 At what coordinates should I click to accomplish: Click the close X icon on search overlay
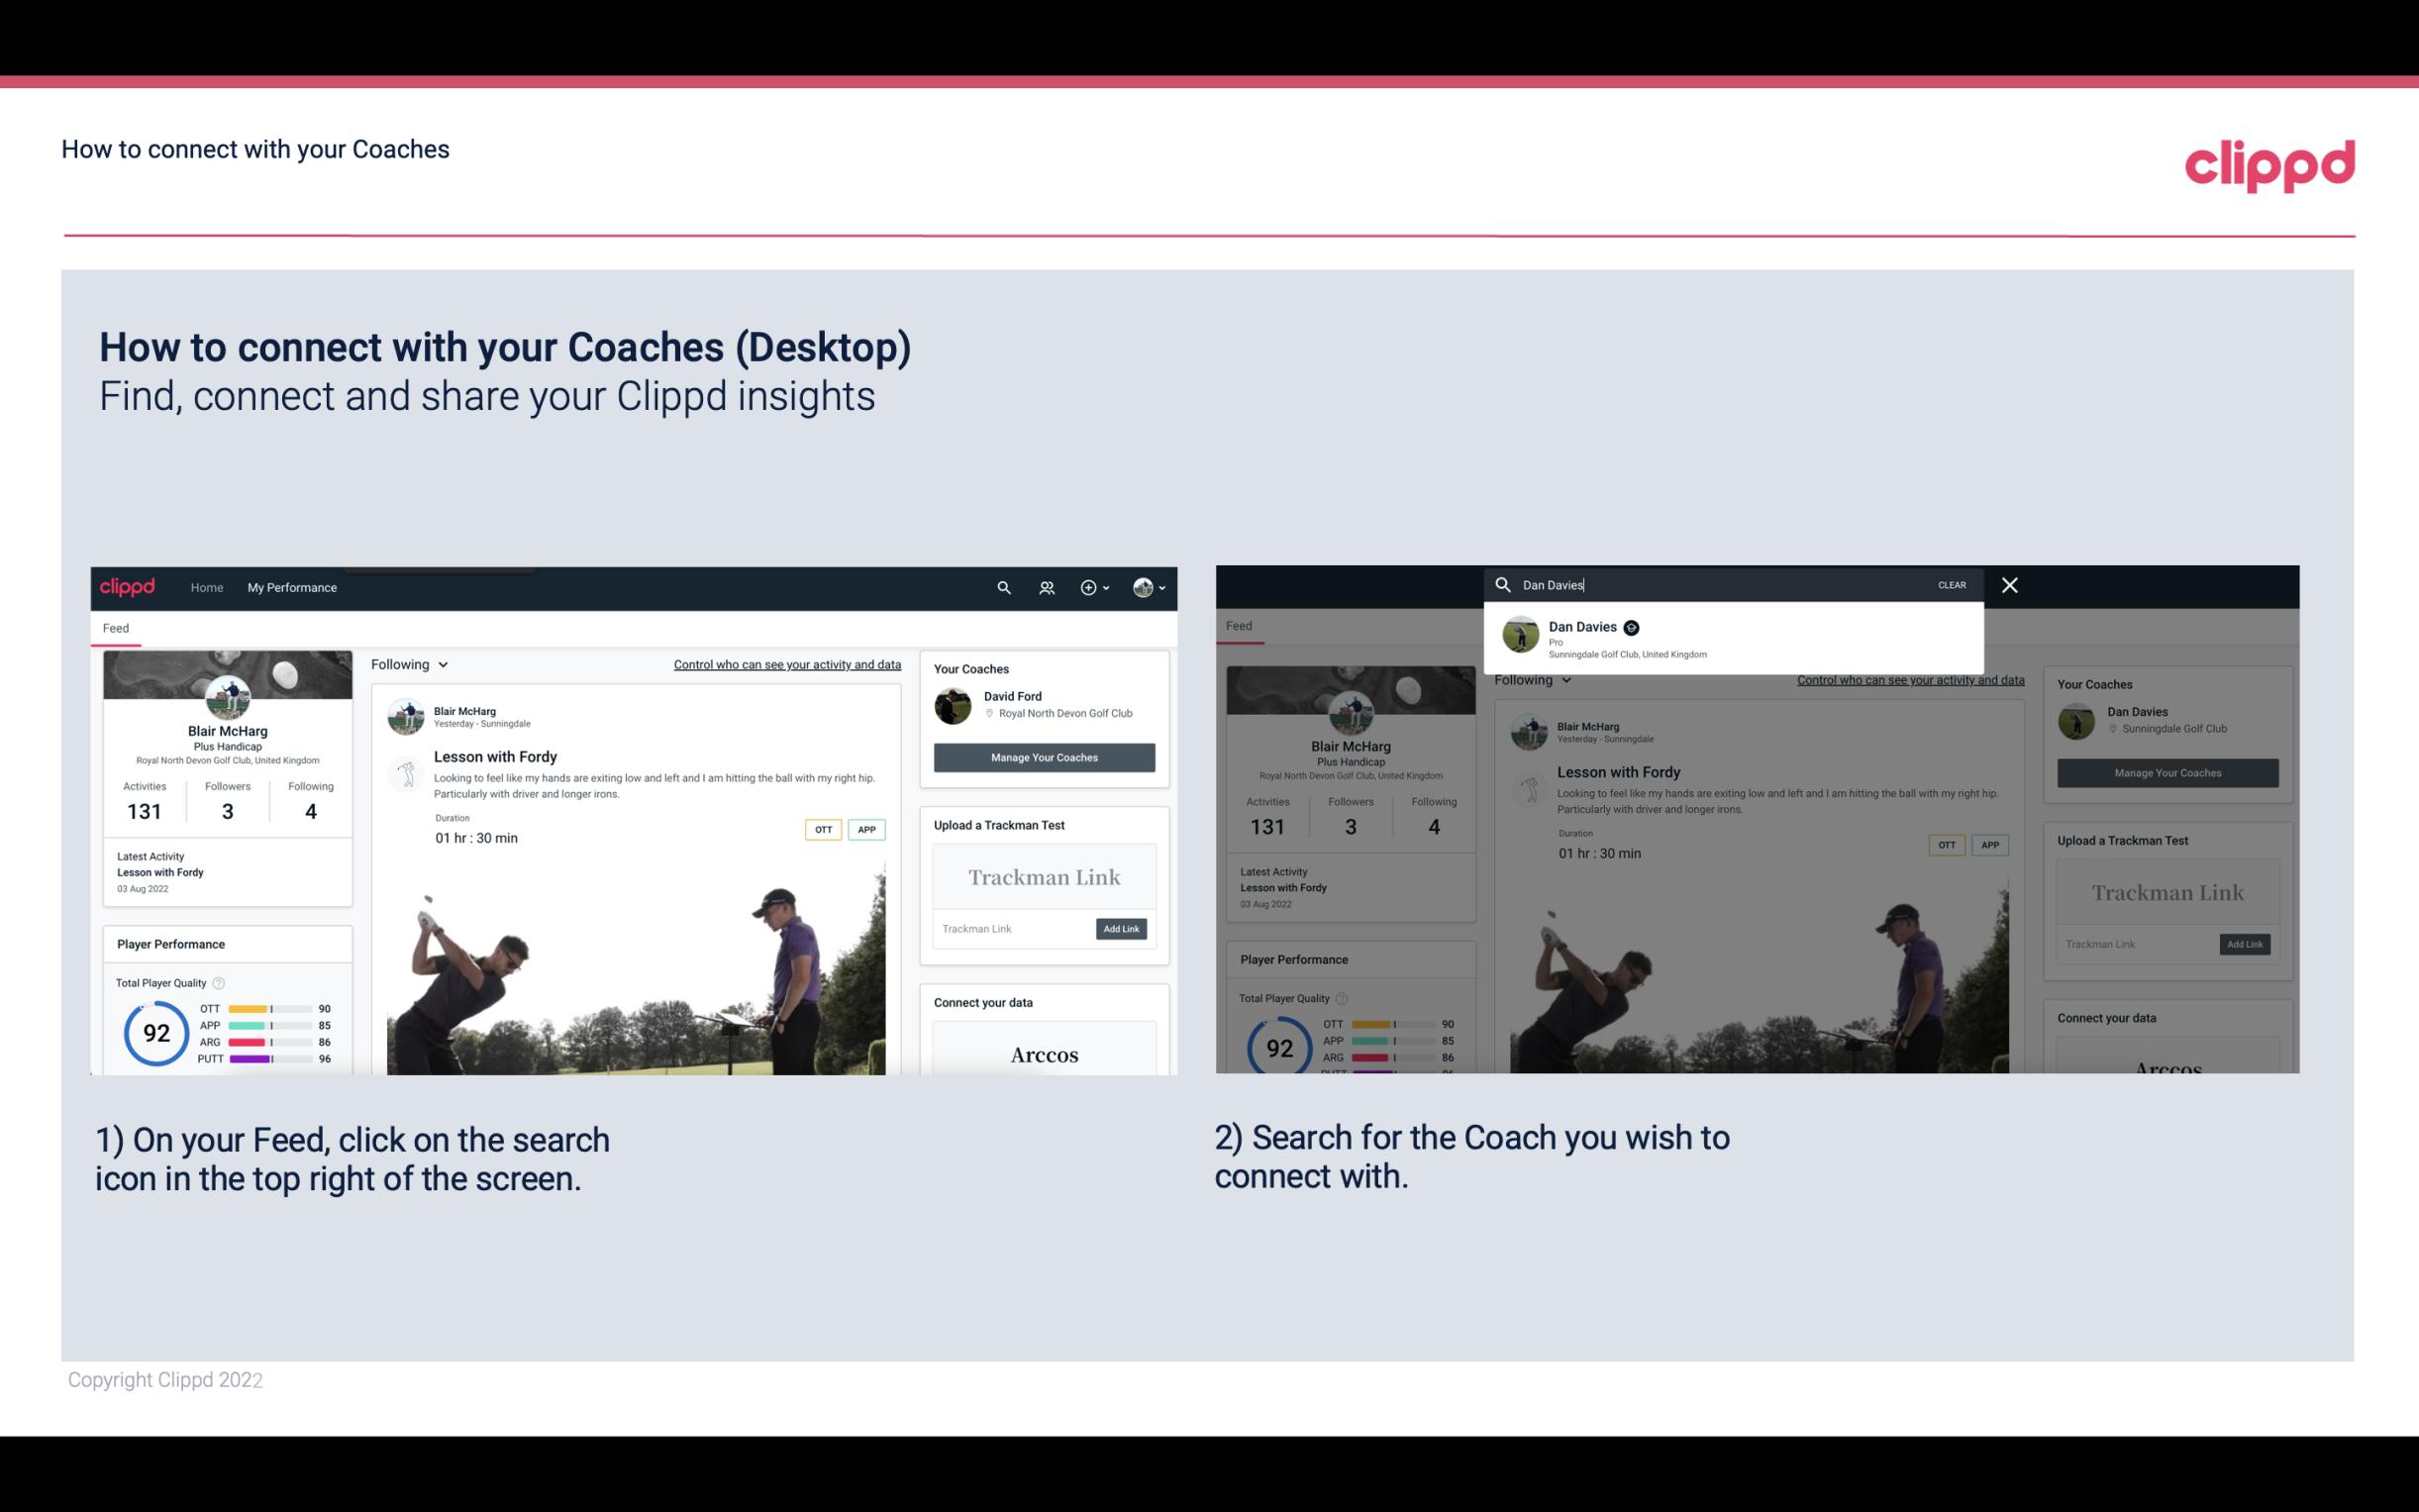click(2008, 583)
